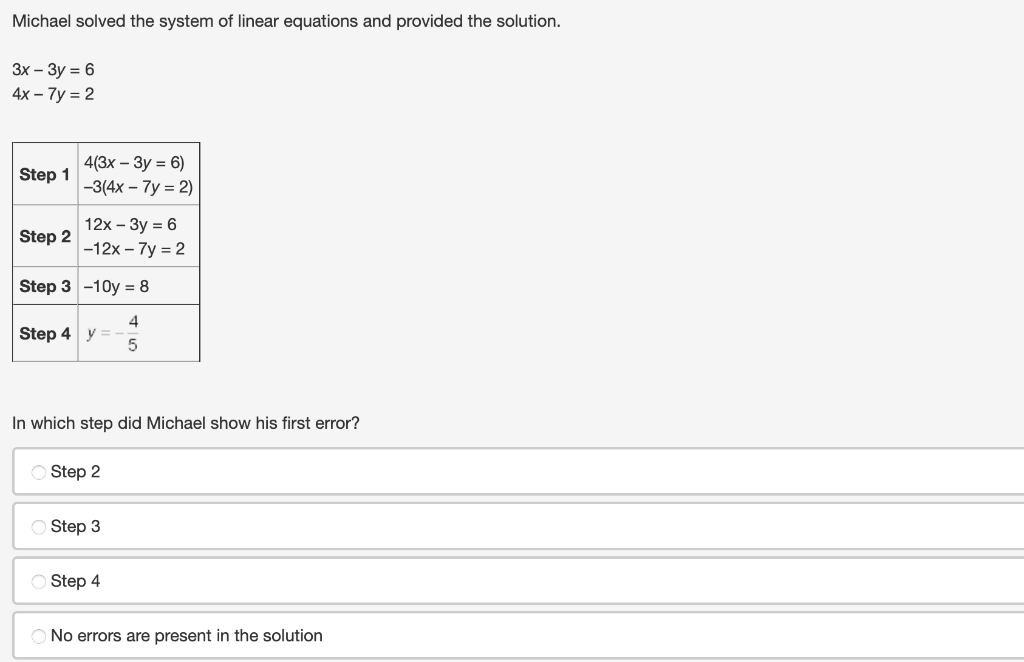The width and height of the screenshot is (1024, 662).
Task: Click the bold Step 1 table cell
Action: pyautogui.click(x=45, y=174)
